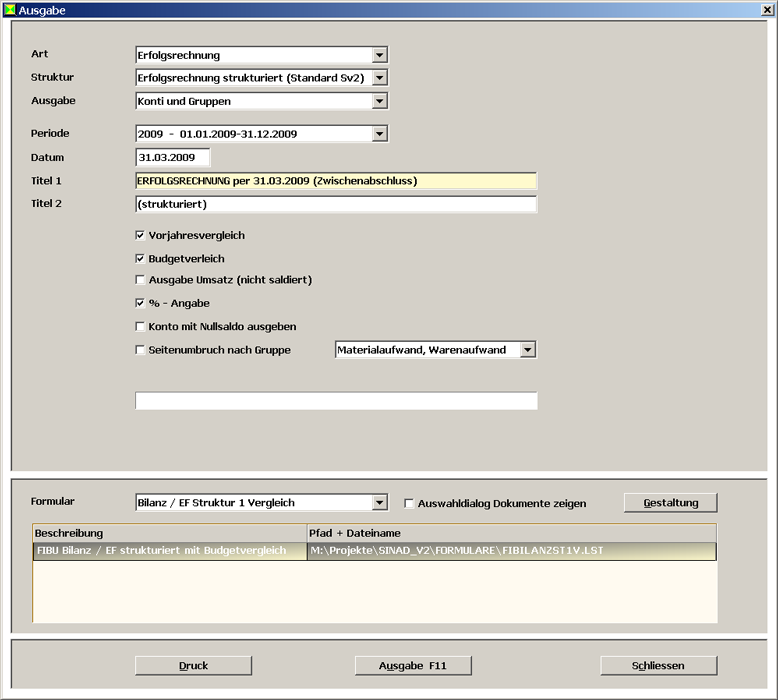Click the Druck button
Screen dimensions: 778x700
point(193,666)
